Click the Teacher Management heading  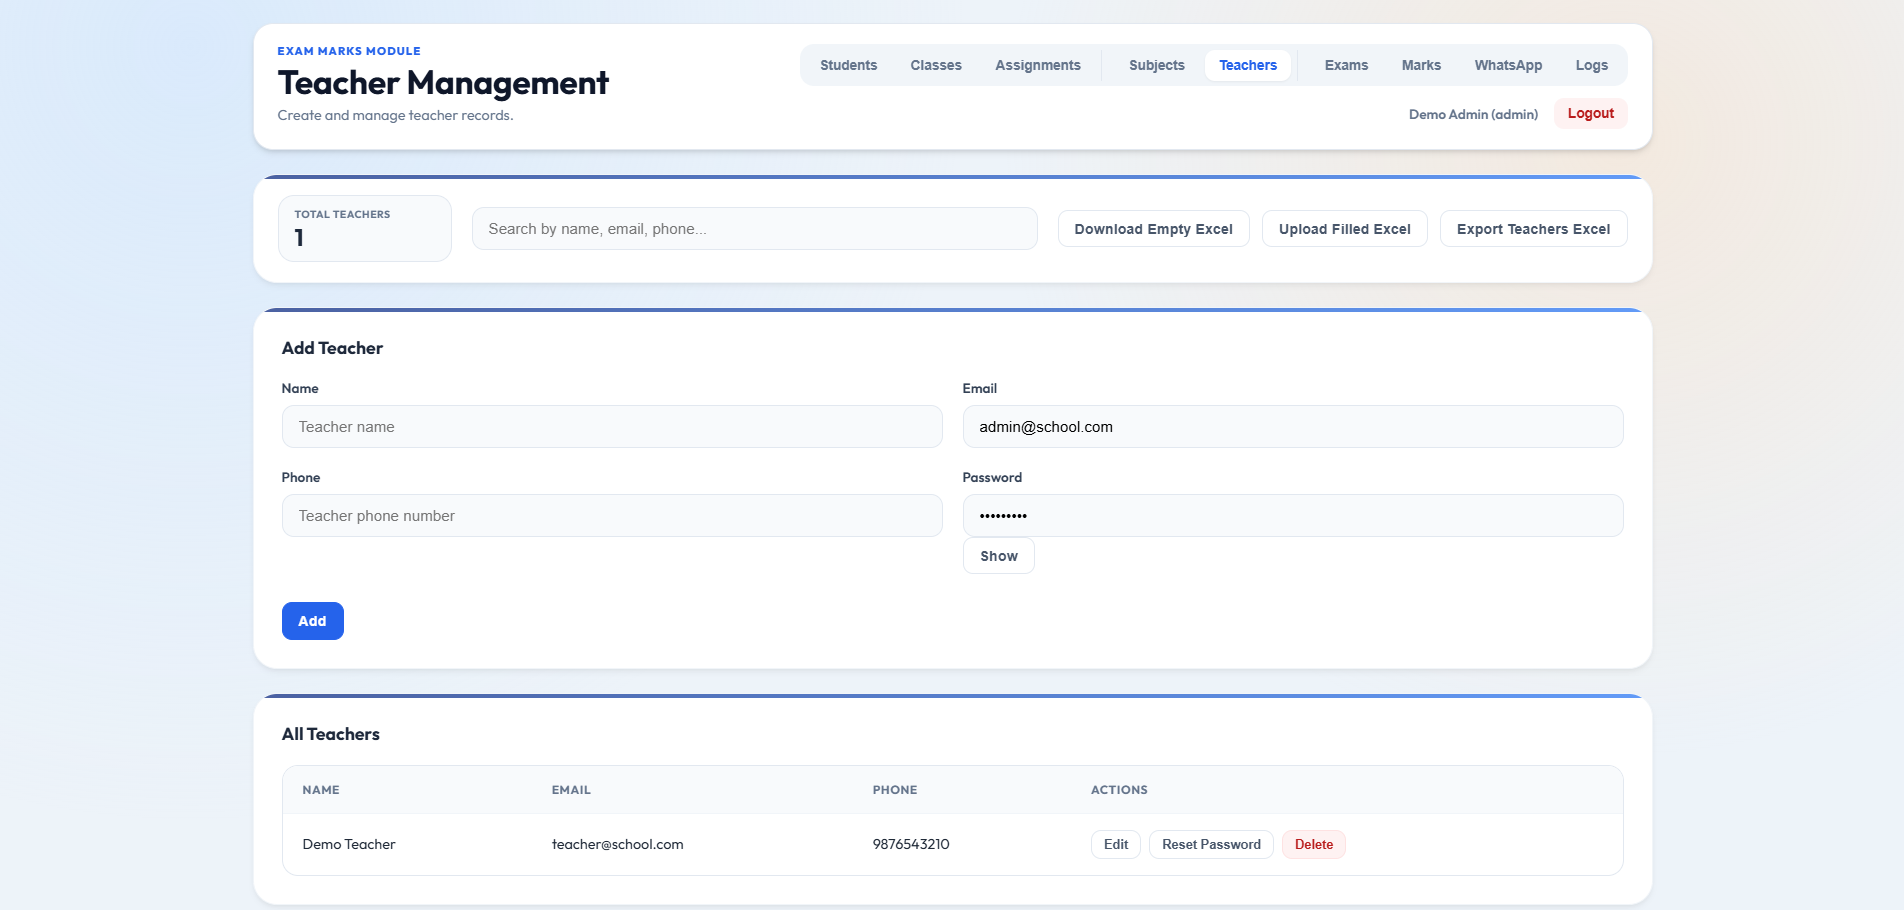443,83
